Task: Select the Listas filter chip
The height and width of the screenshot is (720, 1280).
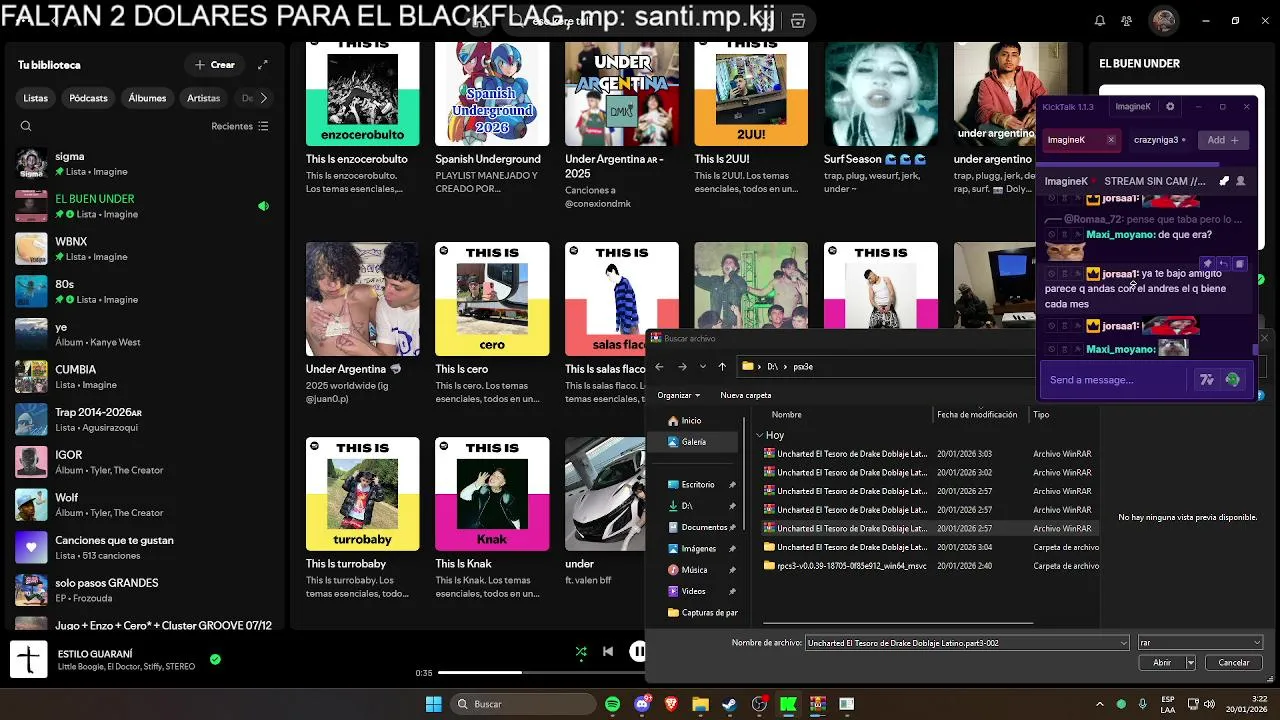Action: pyautogui.click(x=36, y=98)
